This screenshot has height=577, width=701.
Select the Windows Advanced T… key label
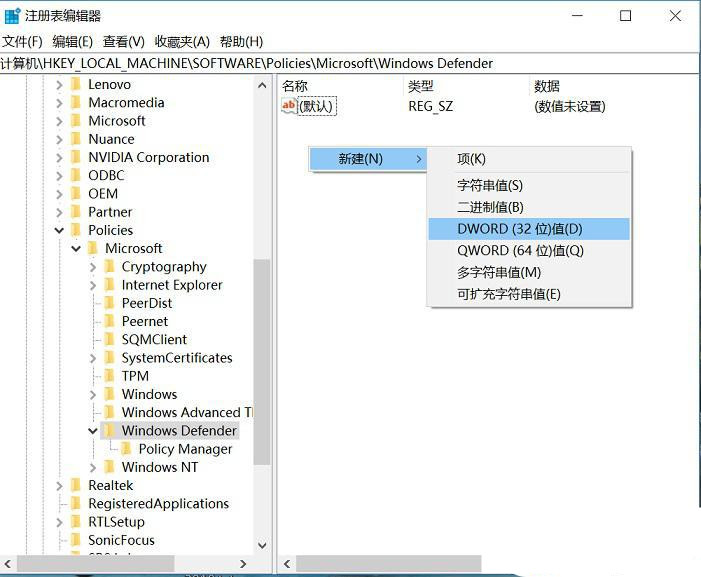coord(187,412)
